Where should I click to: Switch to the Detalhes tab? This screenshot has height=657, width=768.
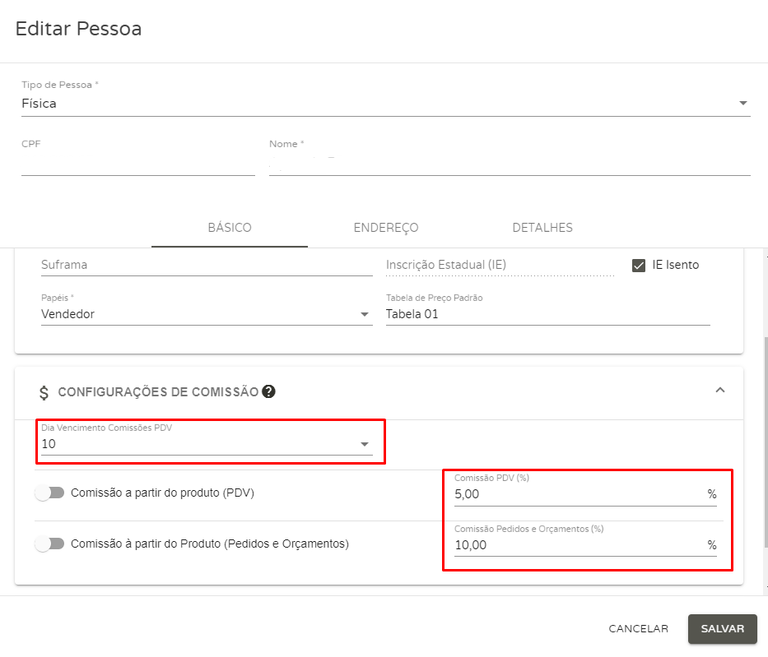[x=542, y=228]
